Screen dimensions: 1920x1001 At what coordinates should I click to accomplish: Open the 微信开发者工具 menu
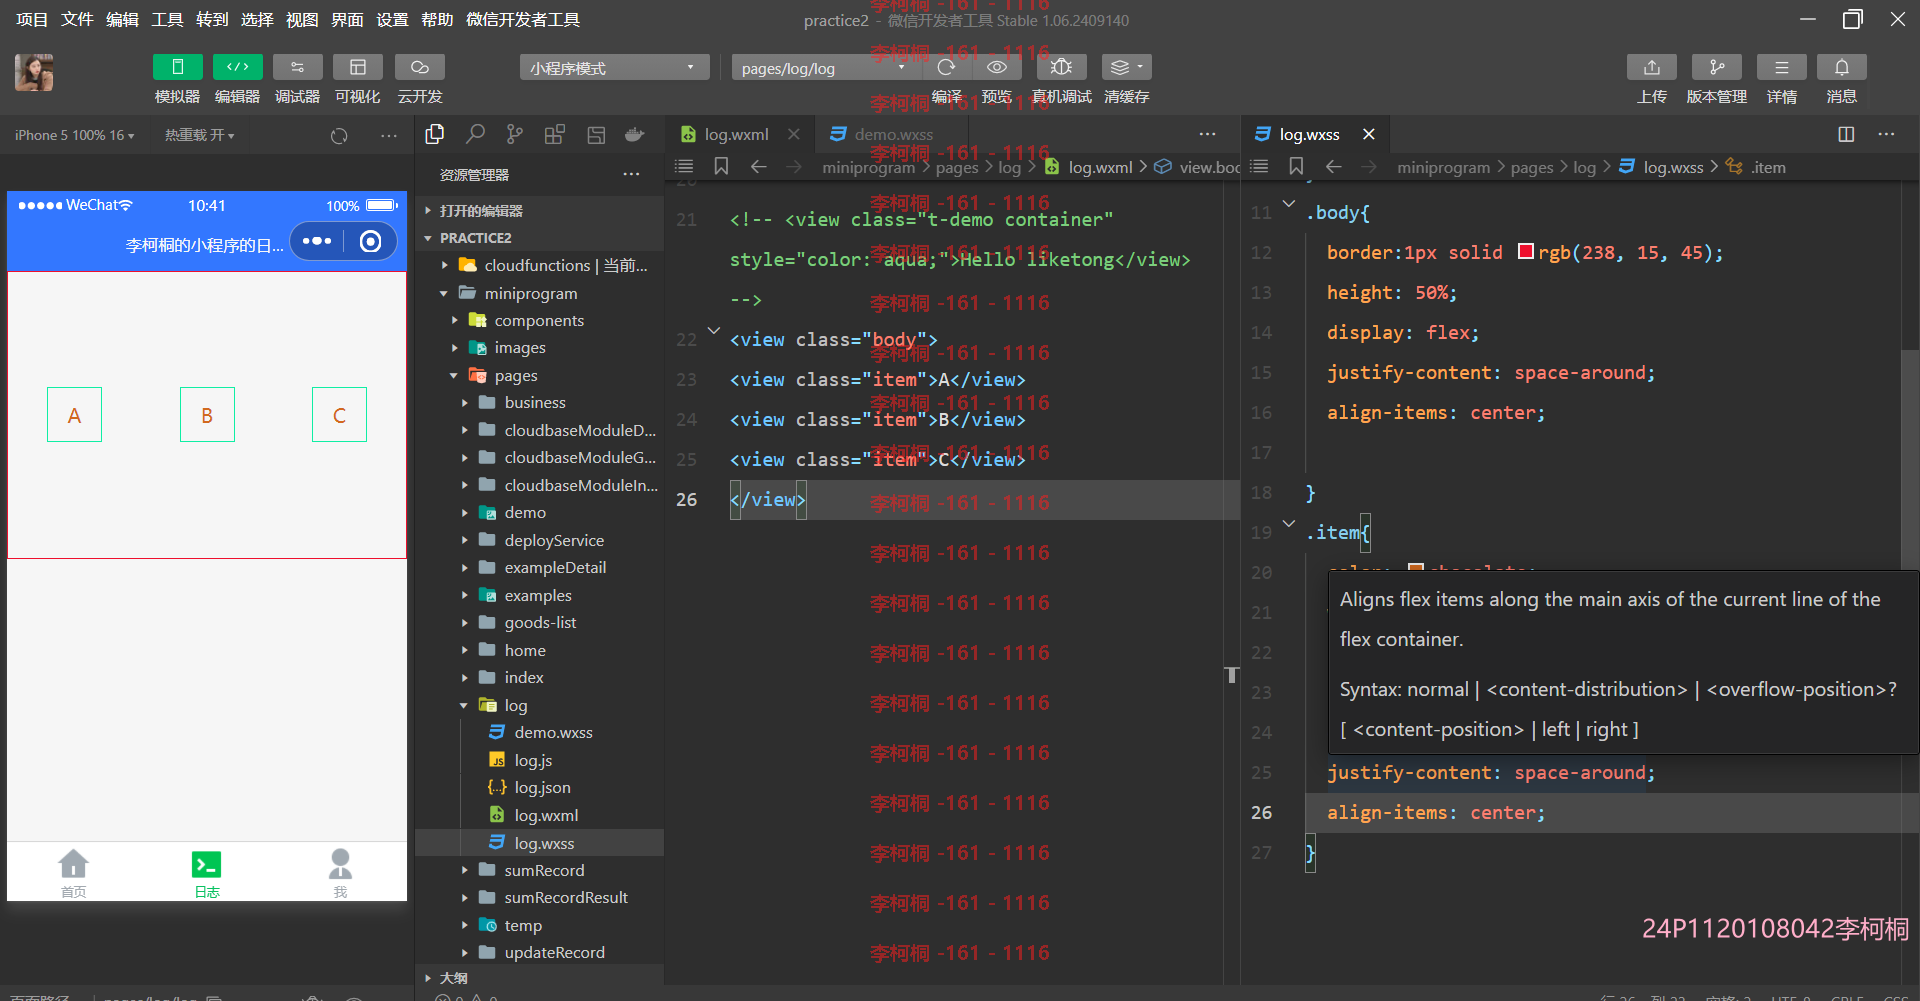[x=523, y=19]
